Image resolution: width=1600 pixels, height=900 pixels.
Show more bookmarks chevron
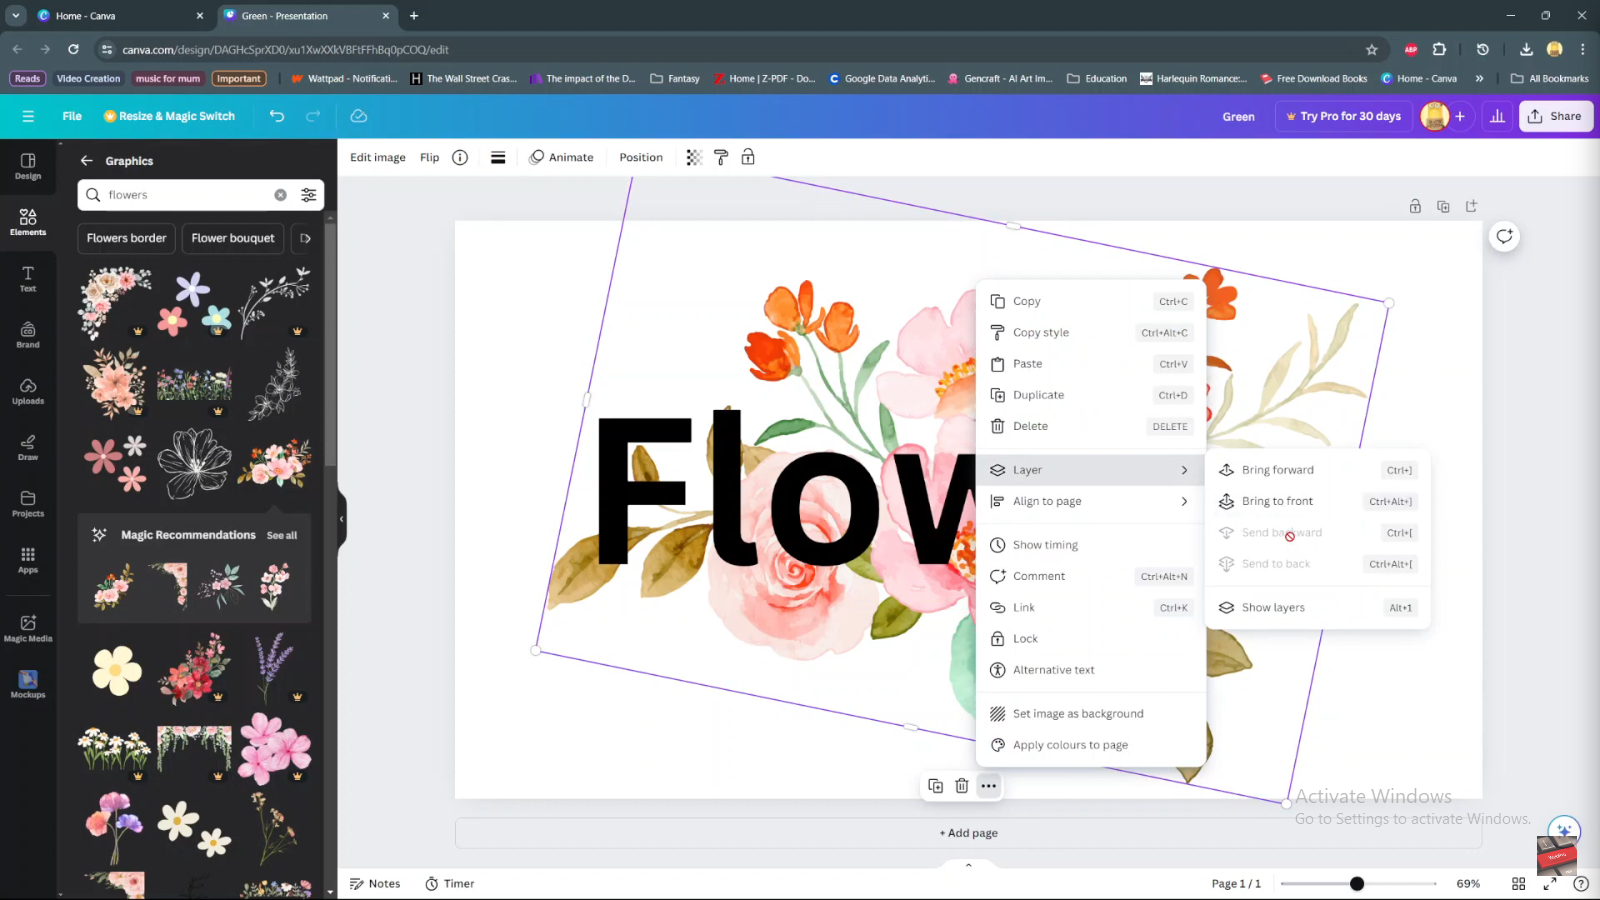pos(1479,78)
